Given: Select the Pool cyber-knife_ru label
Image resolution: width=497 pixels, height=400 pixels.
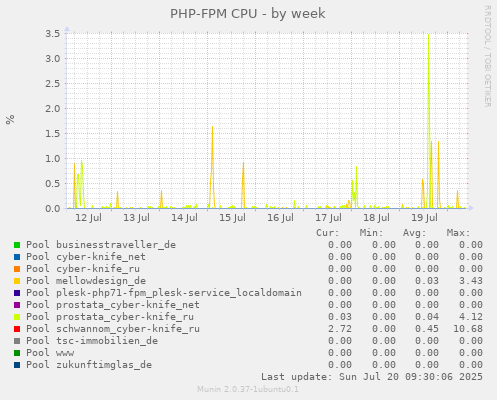Looking at the screenshot, I should [83, 269].
